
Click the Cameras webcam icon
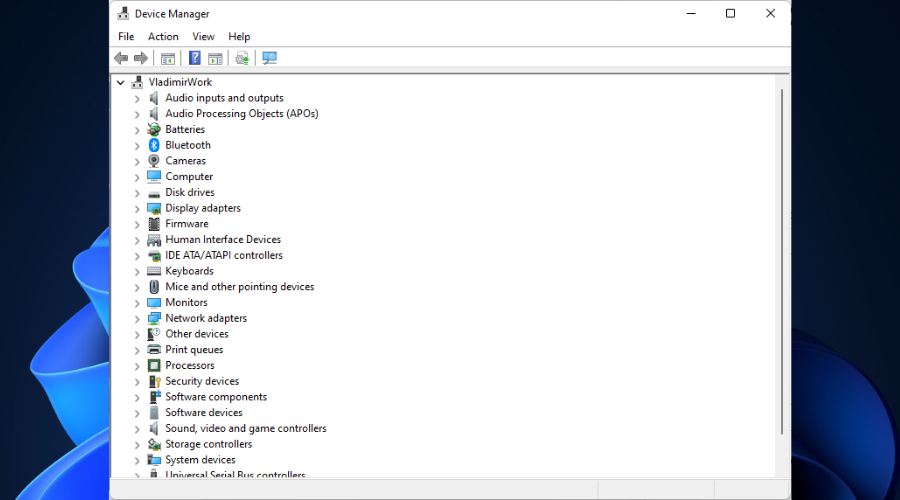pos(154,161)
